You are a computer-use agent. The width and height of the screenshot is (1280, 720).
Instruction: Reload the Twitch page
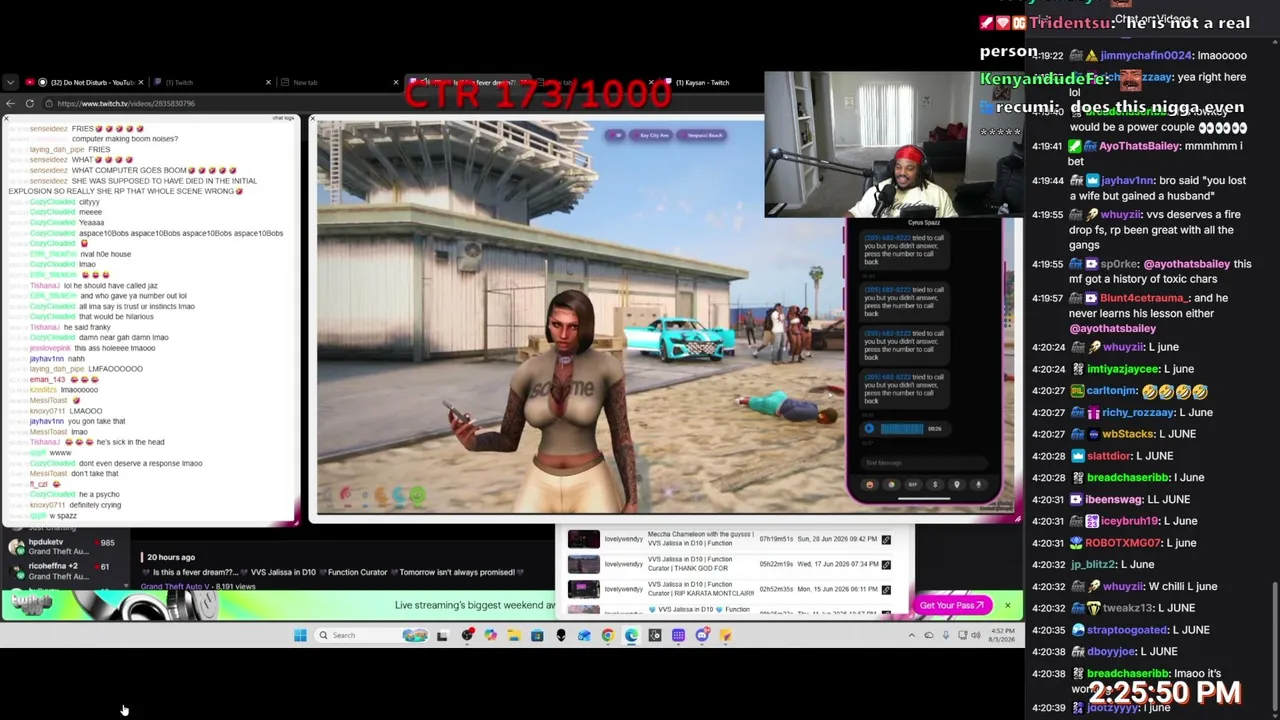30,103
